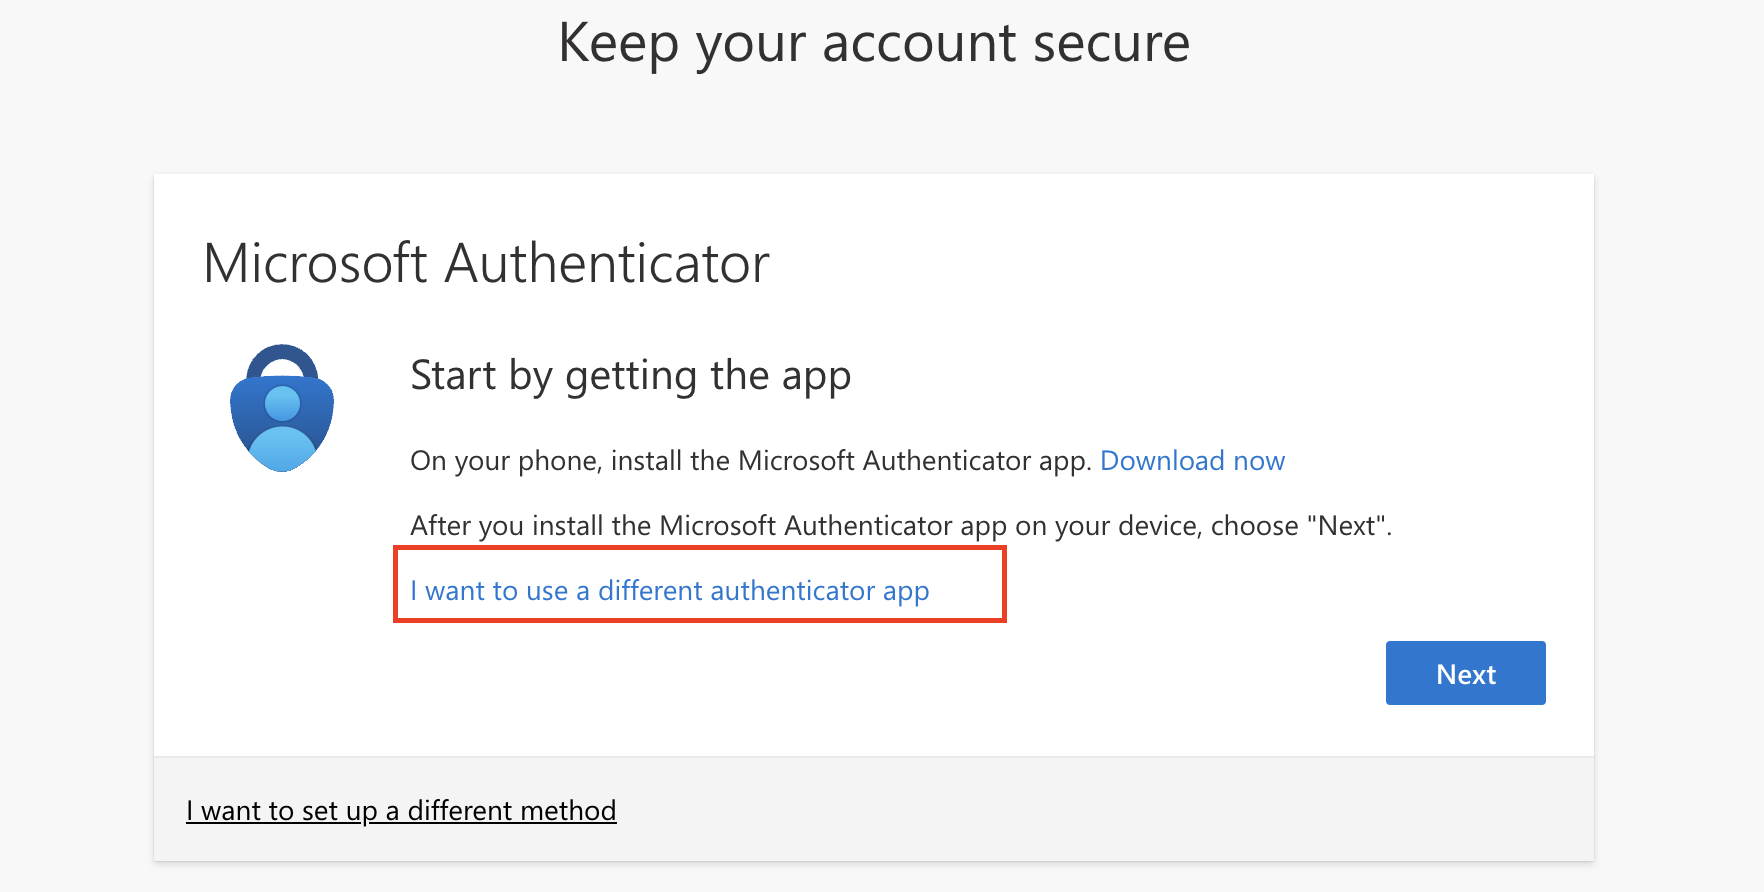Click the word "app" in the subheading
This screenshot has width=1764, height=892.
coord(816,376)
